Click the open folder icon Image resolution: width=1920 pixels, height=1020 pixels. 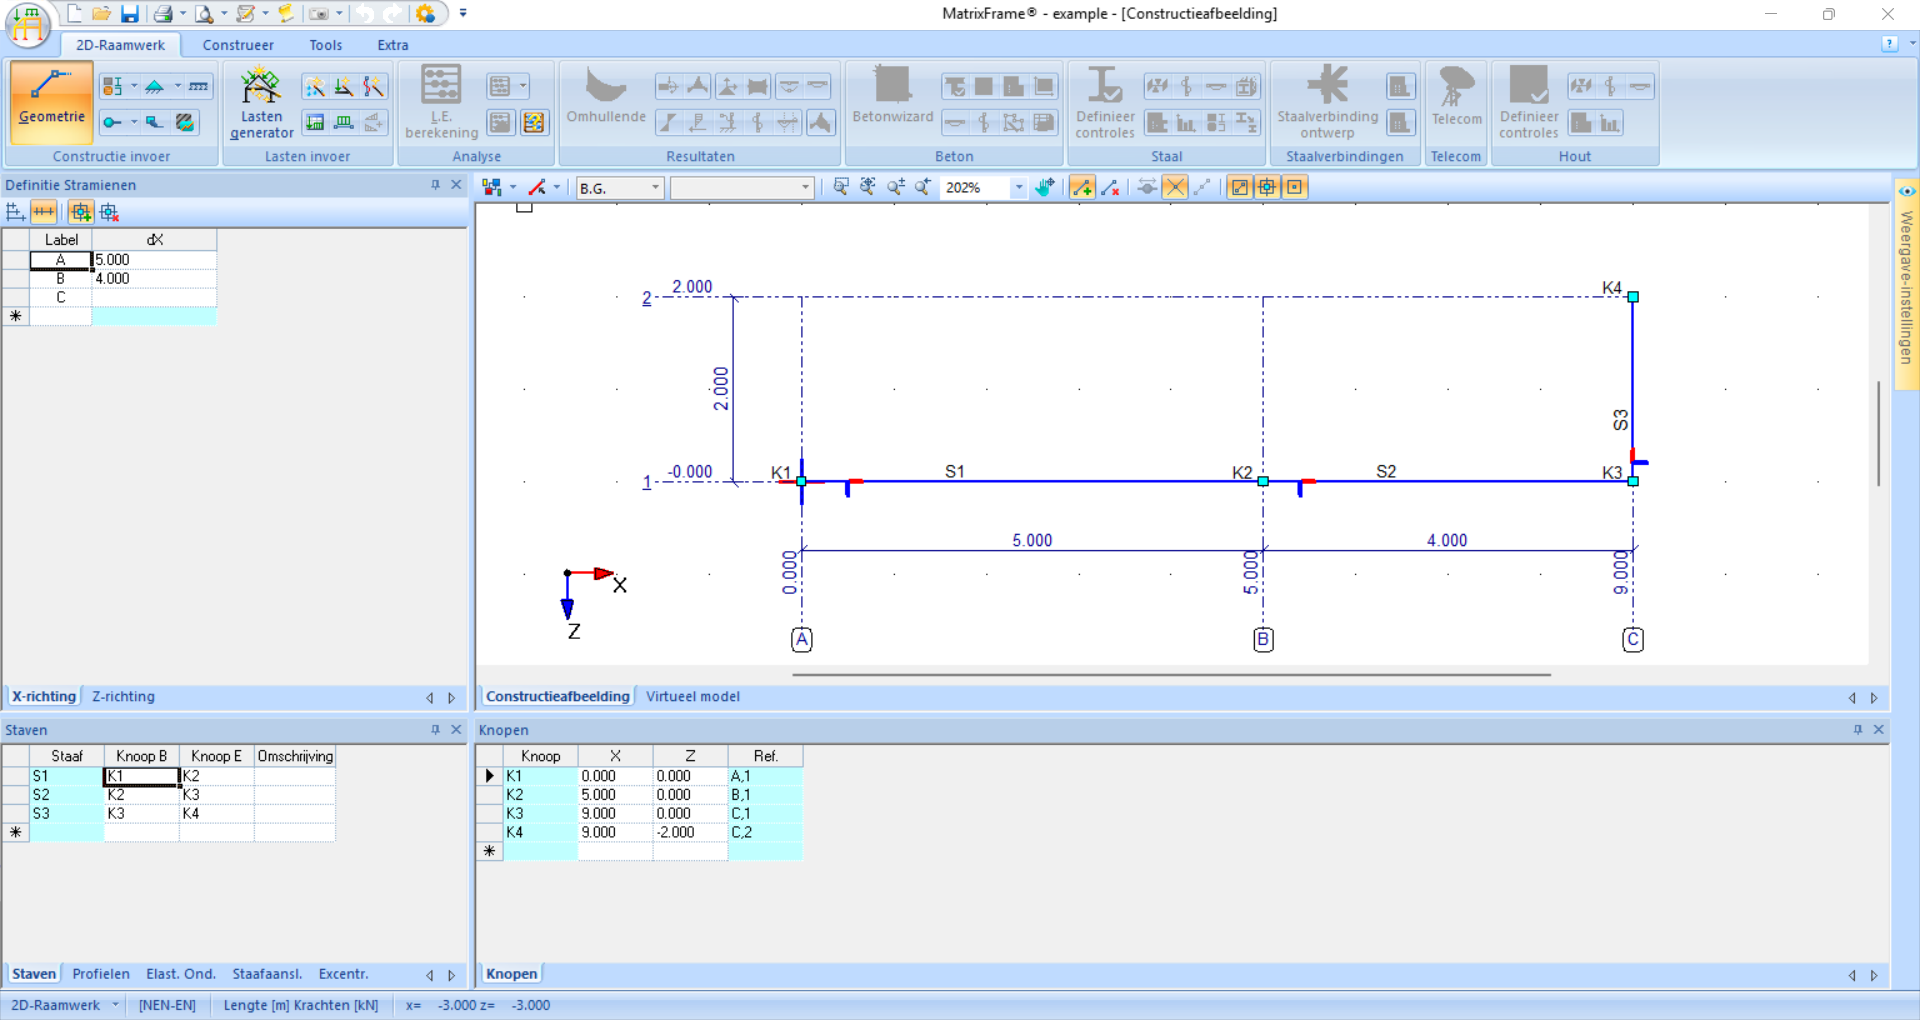[101, 14]
